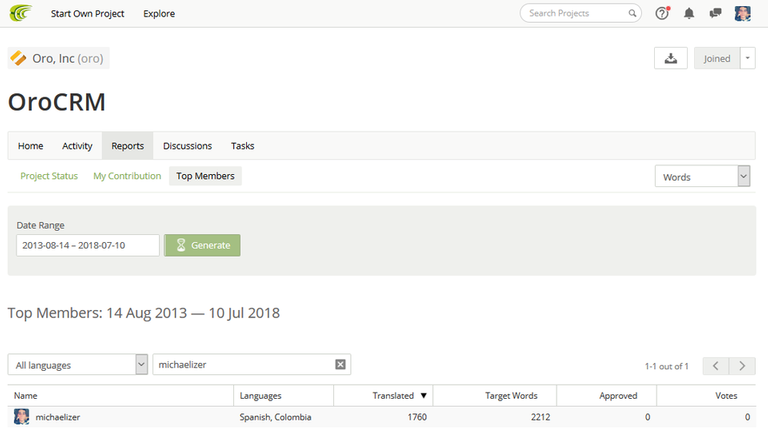Viewport: 768px width, 438px height.
Task: Open the user profile avatar menu
Action: pyautogui.click(x=743, y=13)
